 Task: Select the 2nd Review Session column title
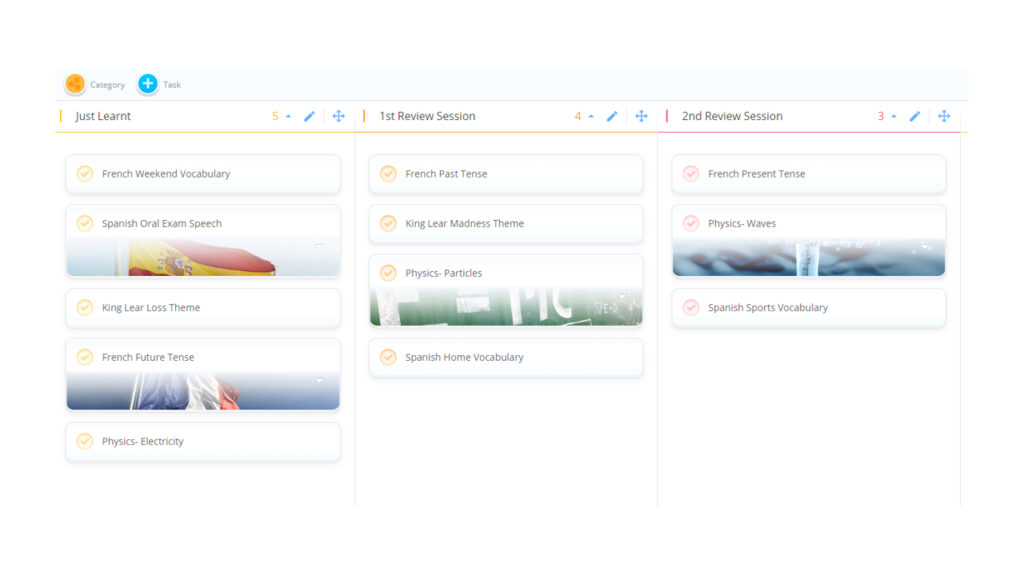(x=732, y=116)
